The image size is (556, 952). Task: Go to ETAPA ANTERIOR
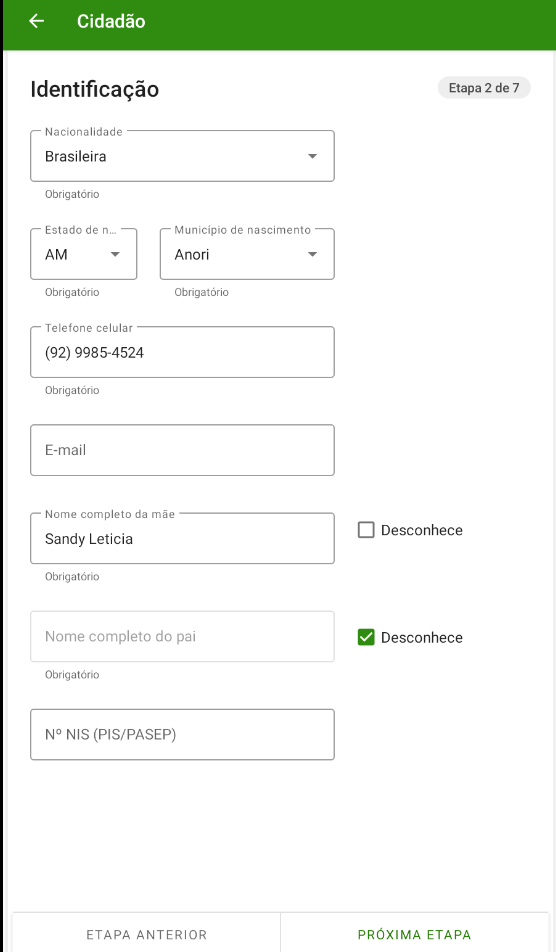(x=146, y=934)
